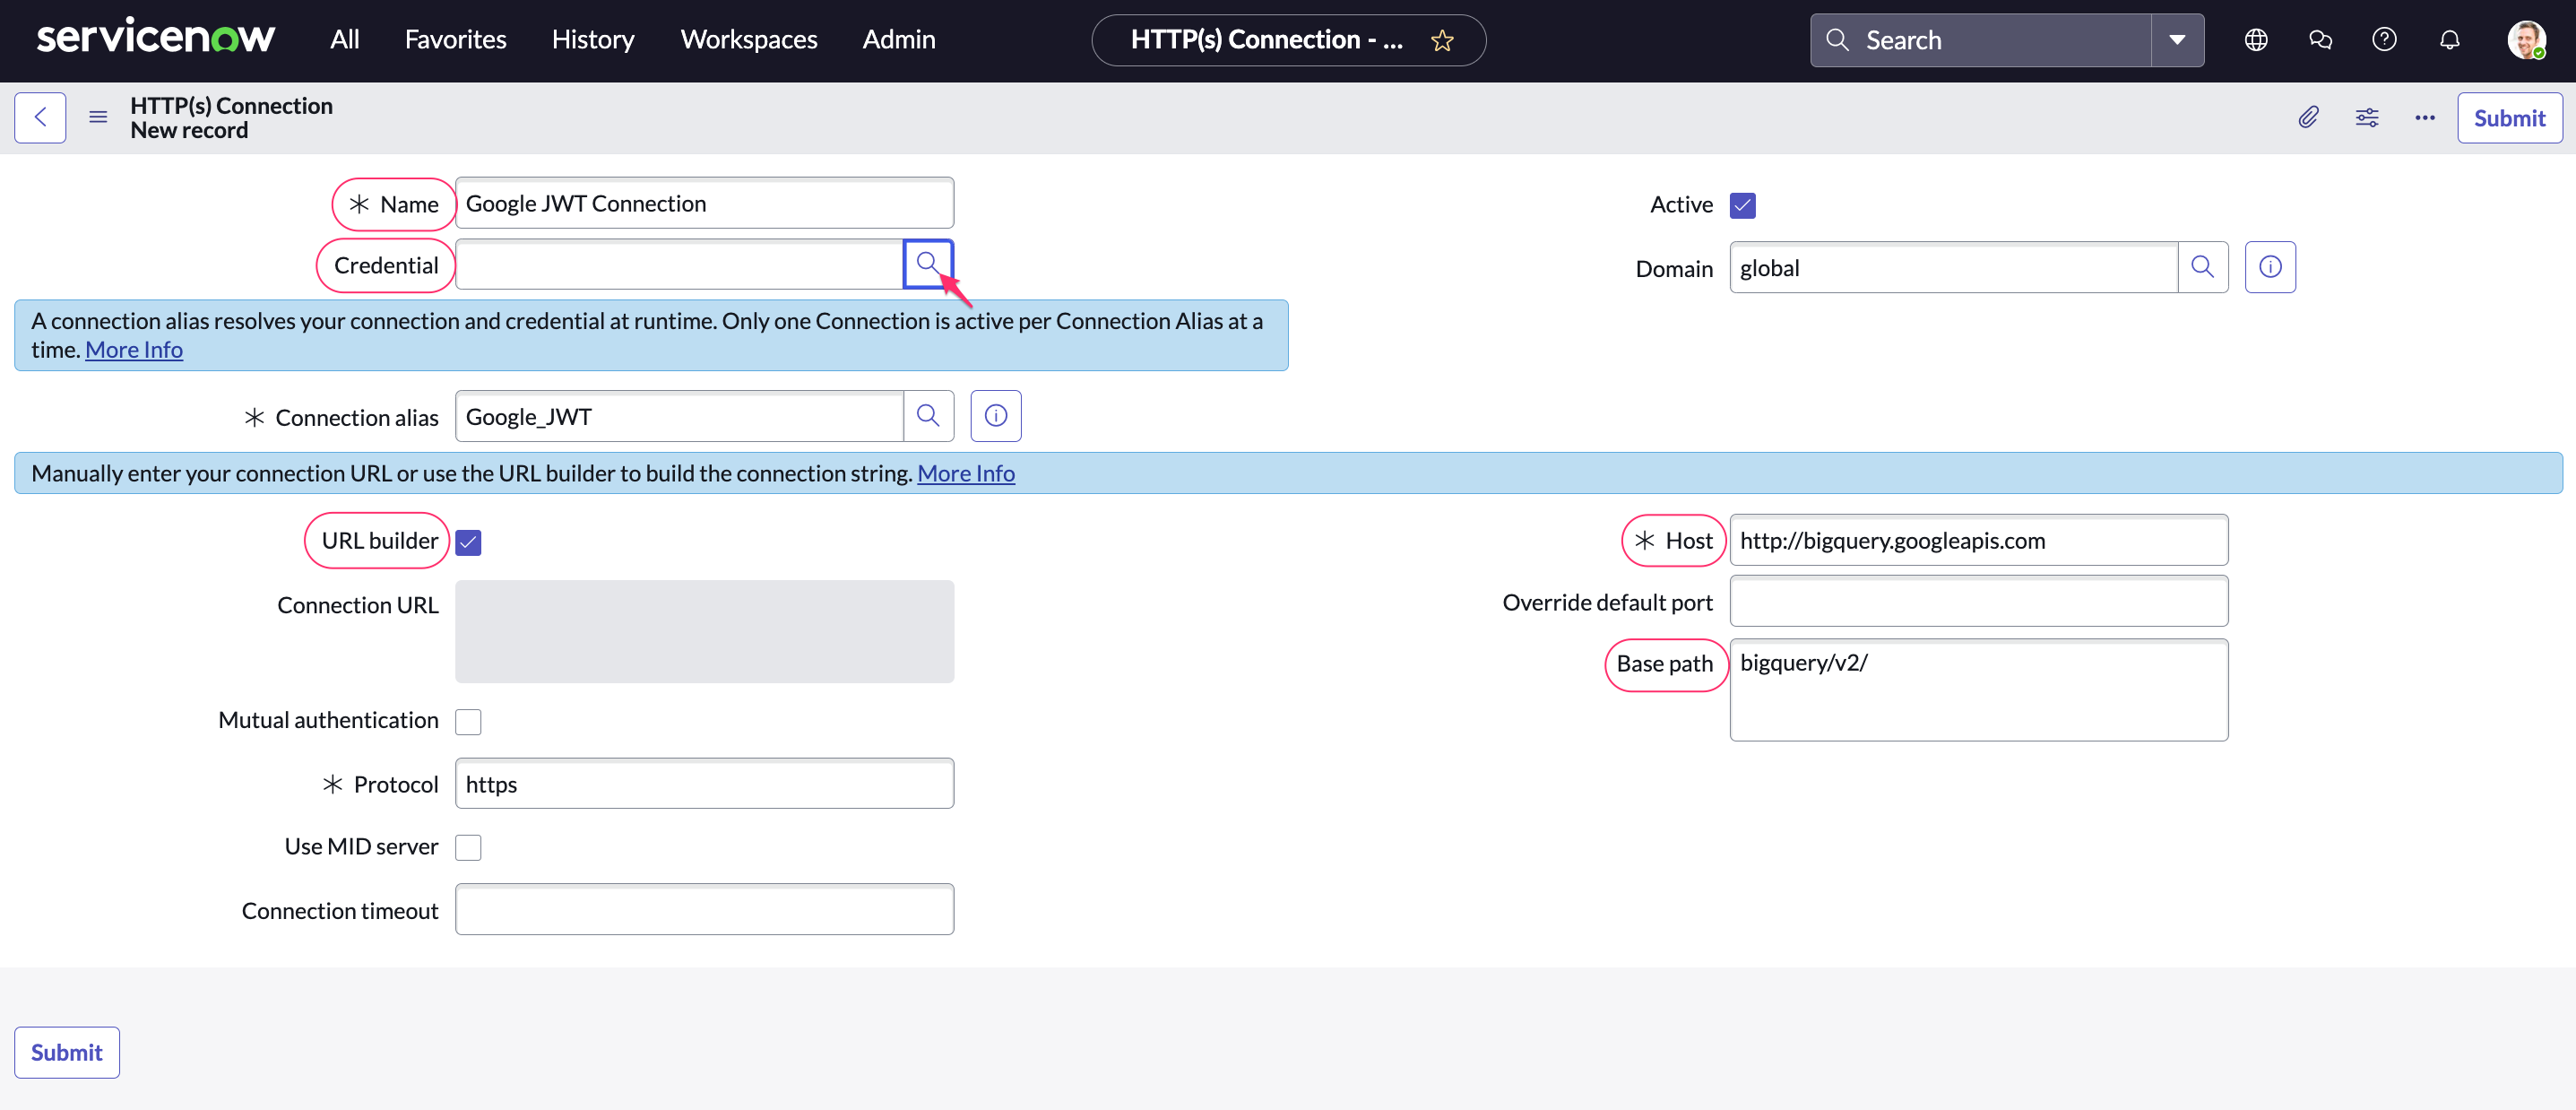Open the chat conversations icon
The width and height of the screenshot is (2576, 1110).
(2320, 40)
